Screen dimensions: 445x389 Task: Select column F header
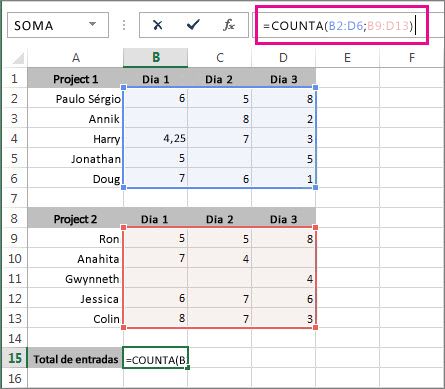[x=412, y=58]
